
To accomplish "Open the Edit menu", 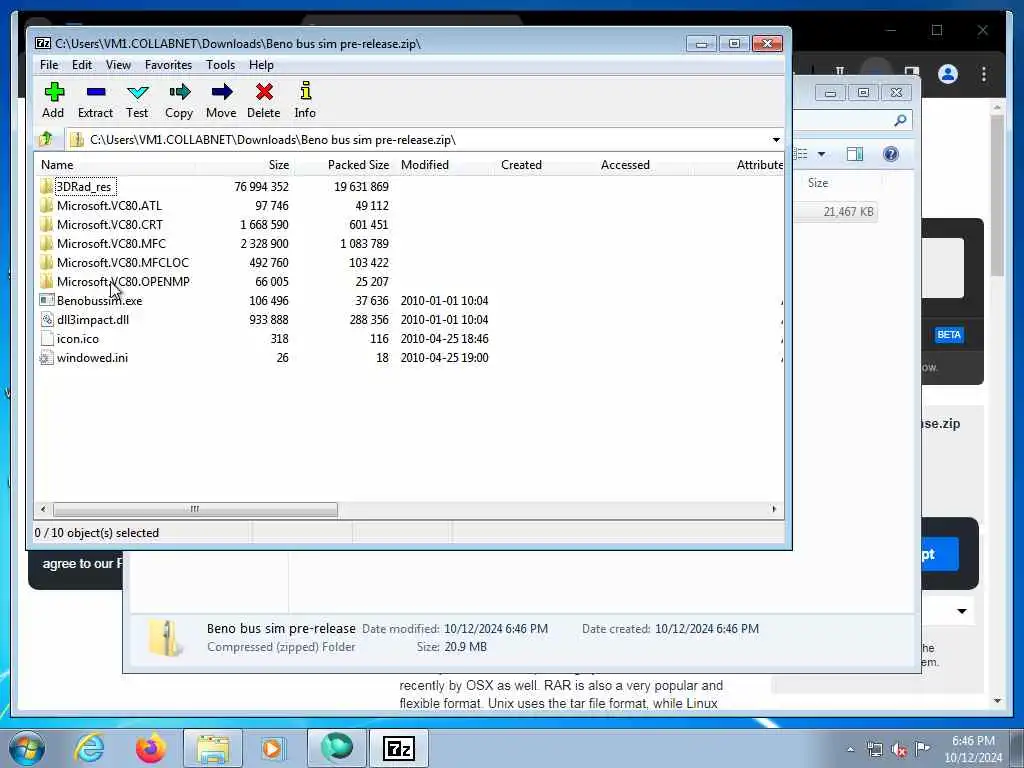I will (x=82, y=65).
